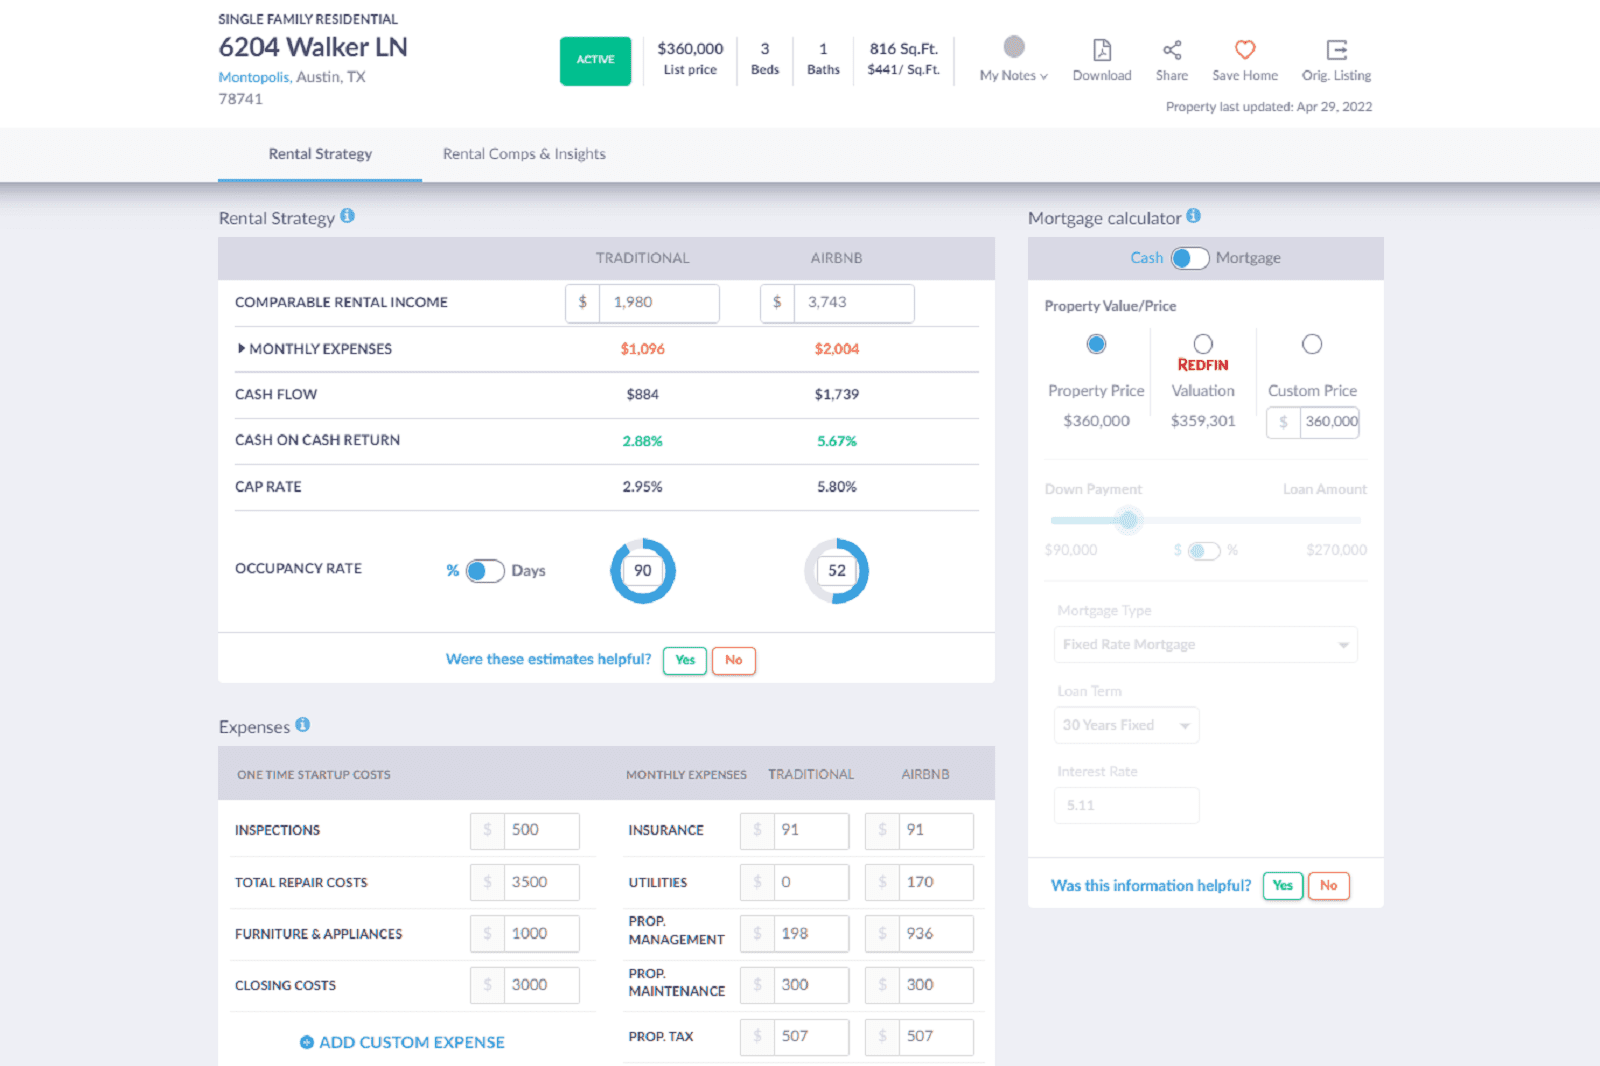Click the Expenses info icon
This screenshot has width=1600, height=1066.
pos(302,725)
